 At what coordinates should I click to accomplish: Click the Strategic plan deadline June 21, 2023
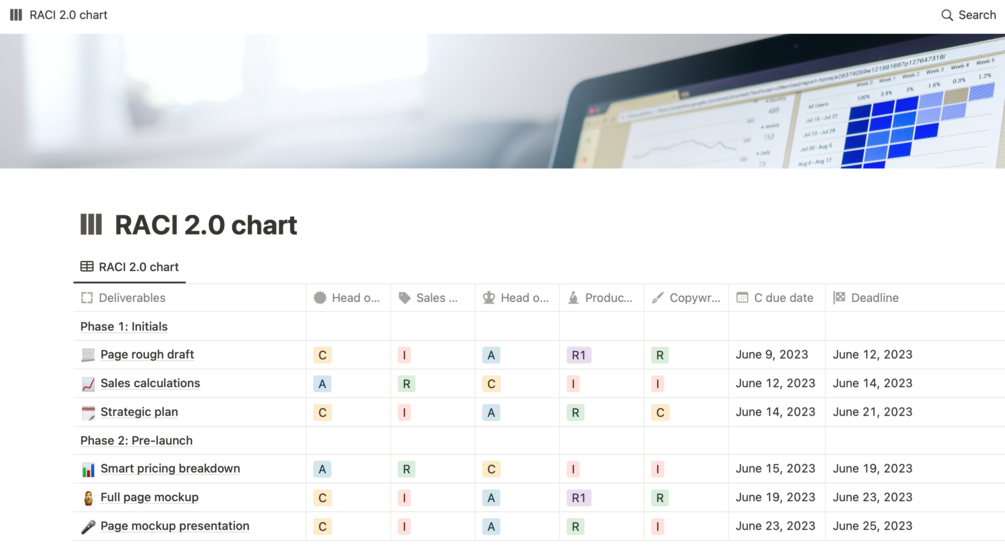coord(872,412)
